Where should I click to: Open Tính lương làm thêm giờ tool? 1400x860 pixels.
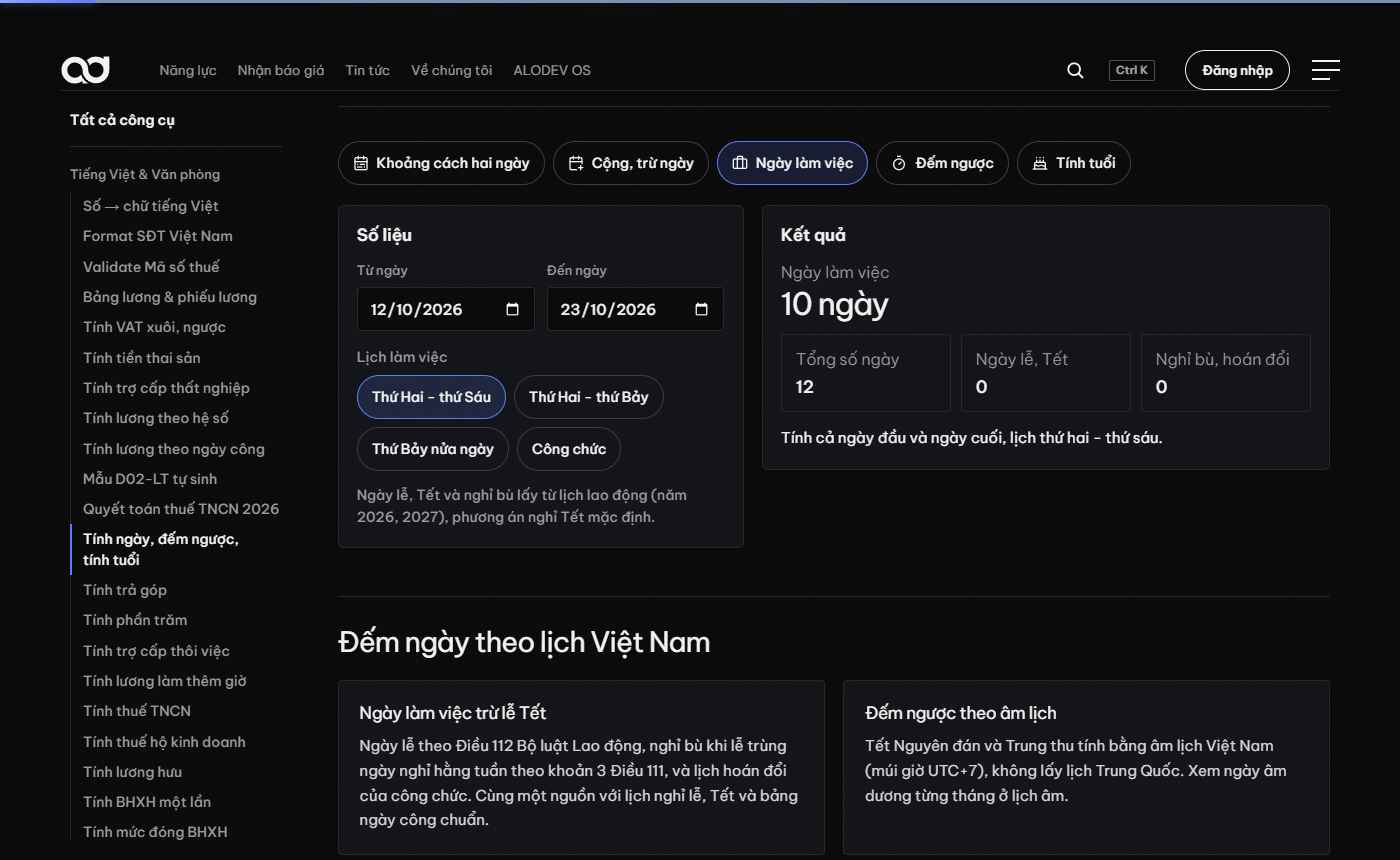[x=165, y=681]
